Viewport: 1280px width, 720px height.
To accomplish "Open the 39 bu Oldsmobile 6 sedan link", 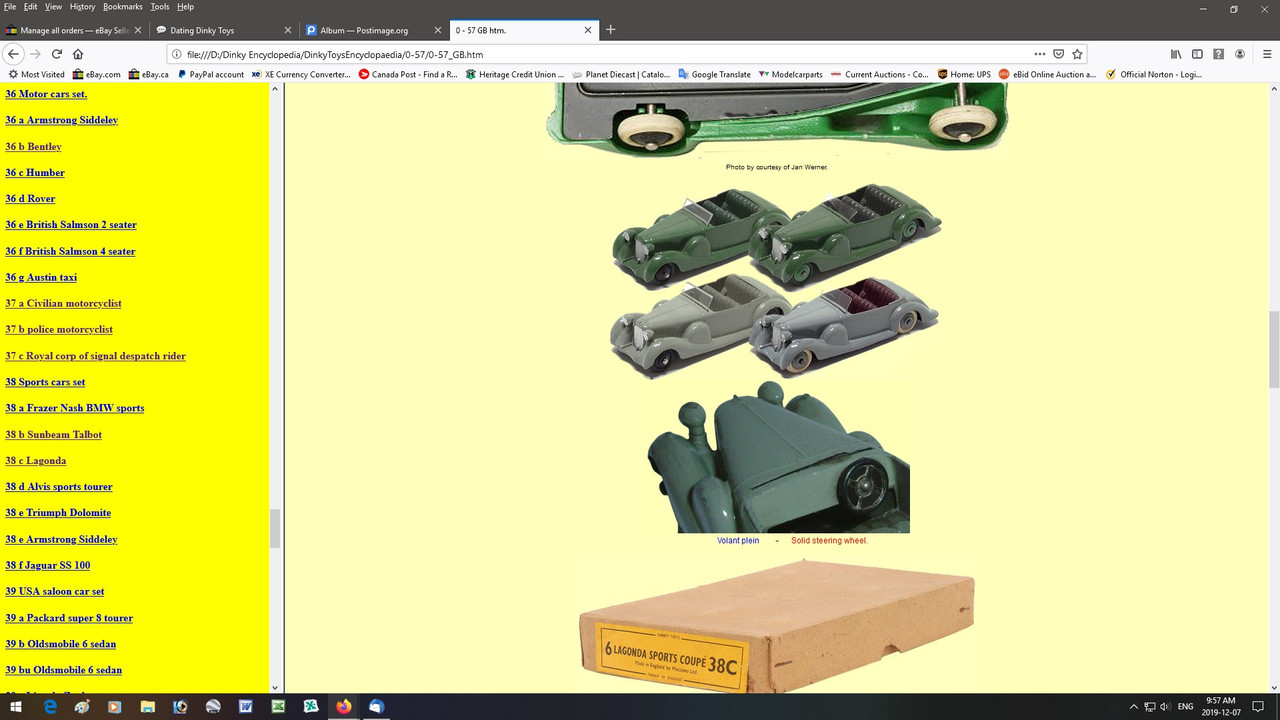I will (x=64, y=670).
